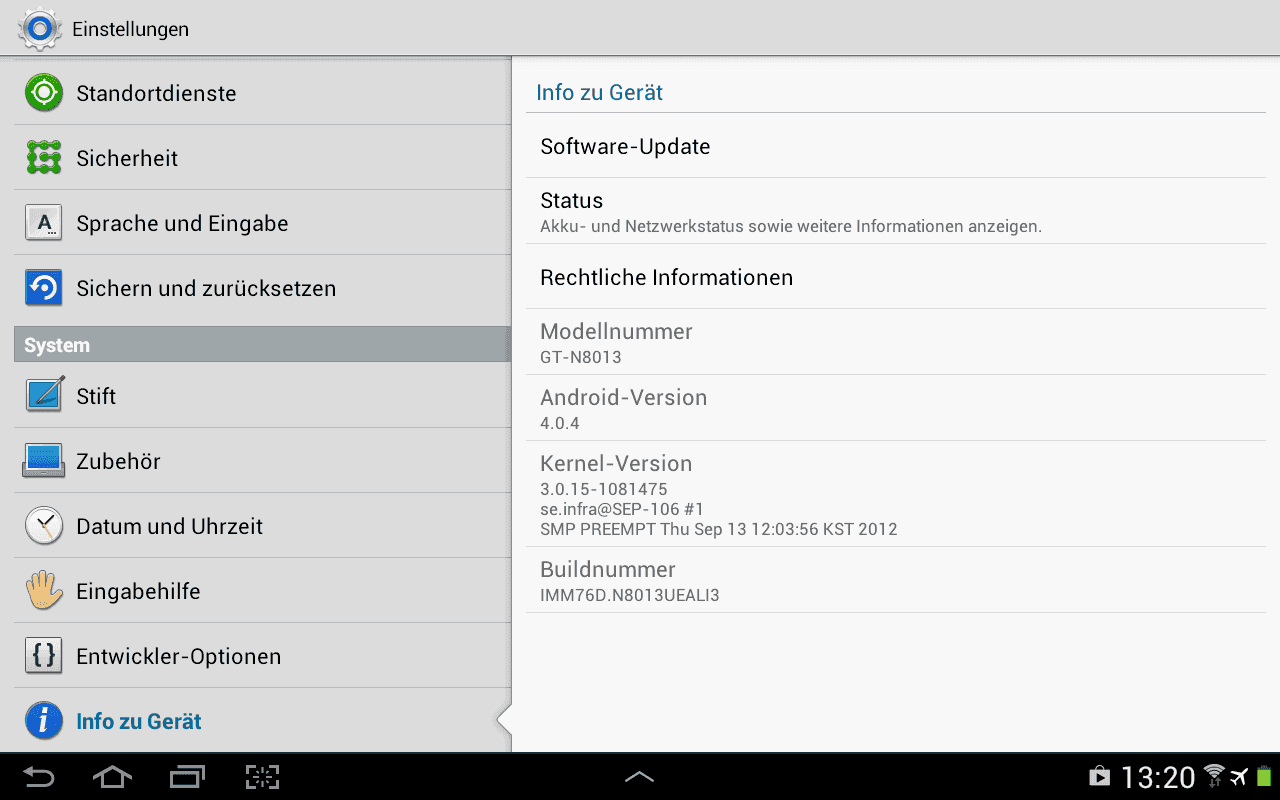Viewport: 1280px width, 800px height.
Task: Open Standortdienste via its green target icon
Action: click(44, 93)
